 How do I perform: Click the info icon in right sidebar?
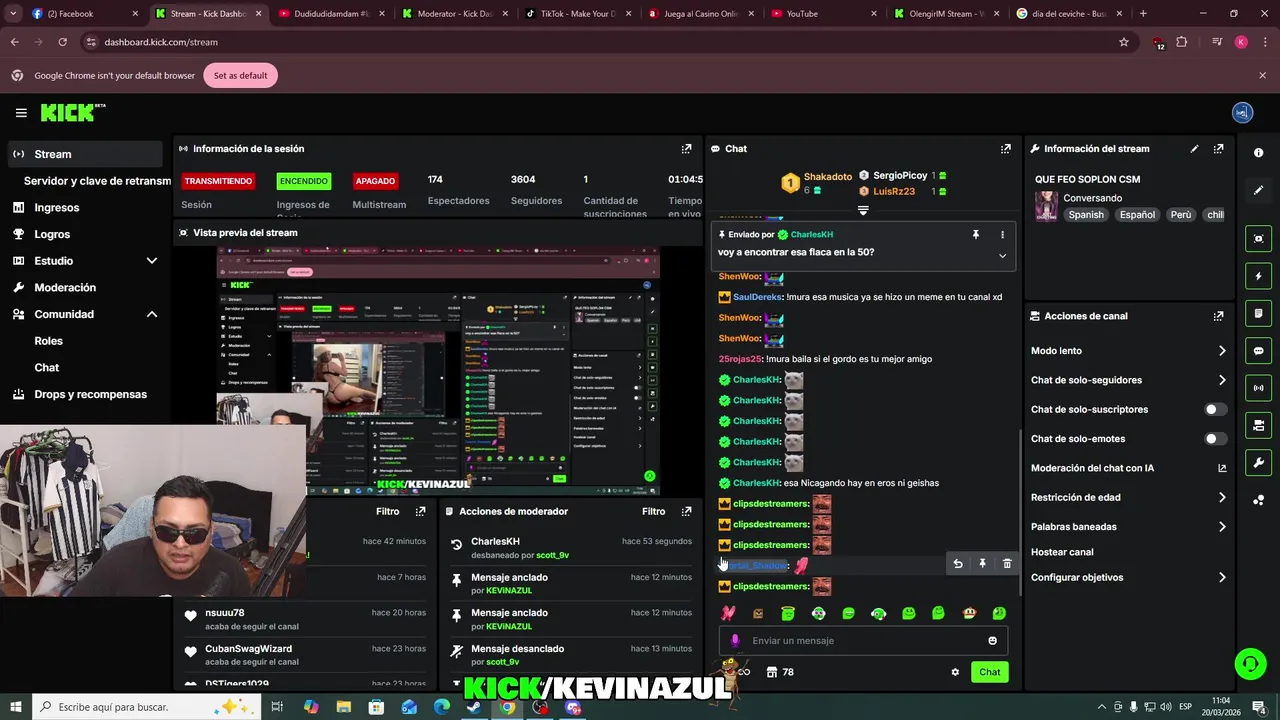tap(1259, 153)
